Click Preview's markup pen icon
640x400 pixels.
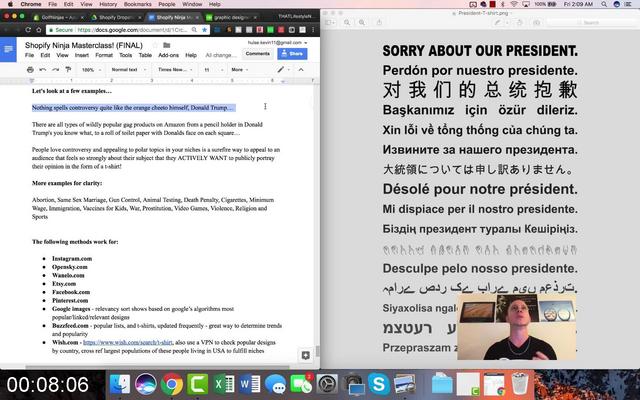pos(497,22)
